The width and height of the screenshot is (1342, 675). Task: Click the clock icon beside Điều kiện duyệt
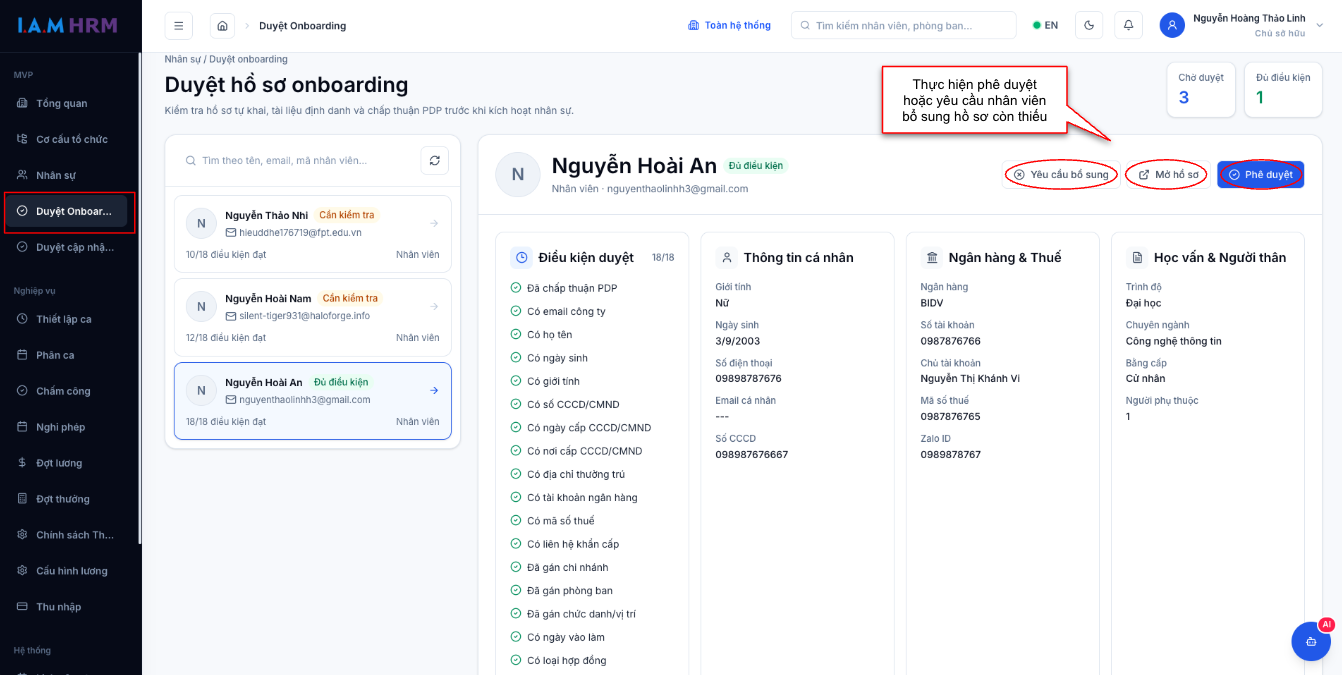click(x=521, y=257)
